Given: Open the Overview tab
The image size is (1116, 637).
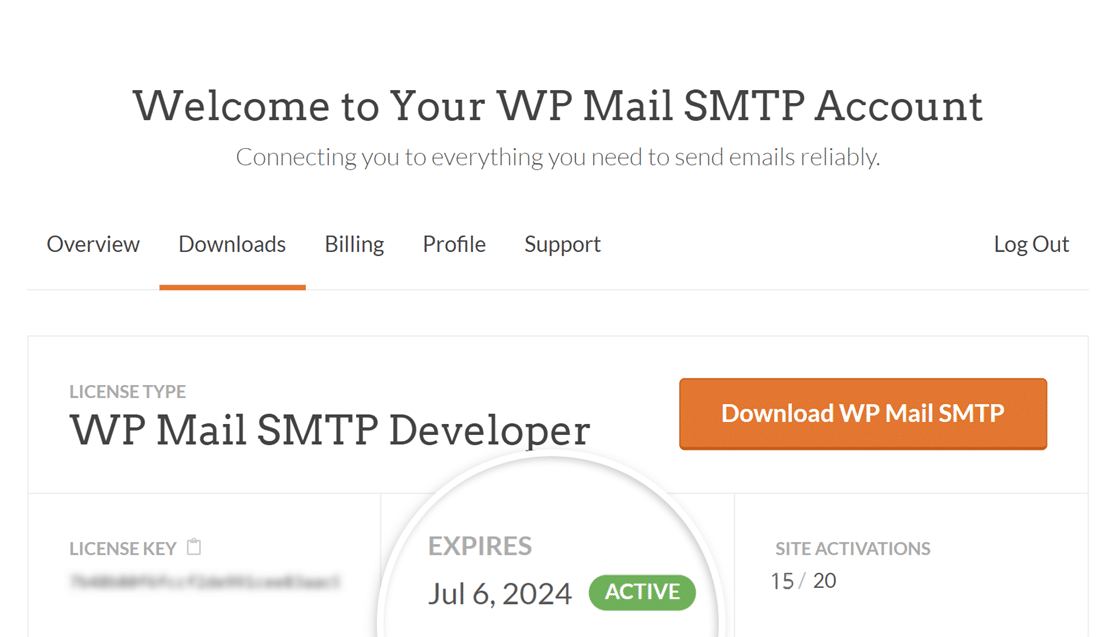Looking at the screenshot, I should tap(93, 244).
